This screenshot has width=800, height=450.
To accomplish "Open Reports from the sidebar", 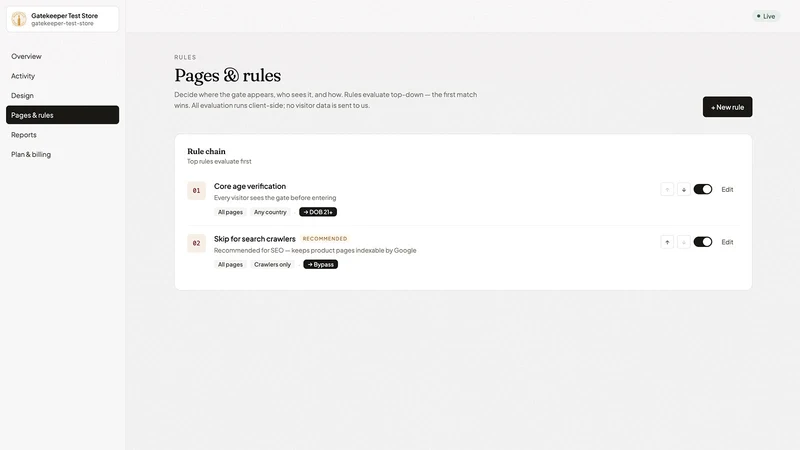I will [62, 135].
